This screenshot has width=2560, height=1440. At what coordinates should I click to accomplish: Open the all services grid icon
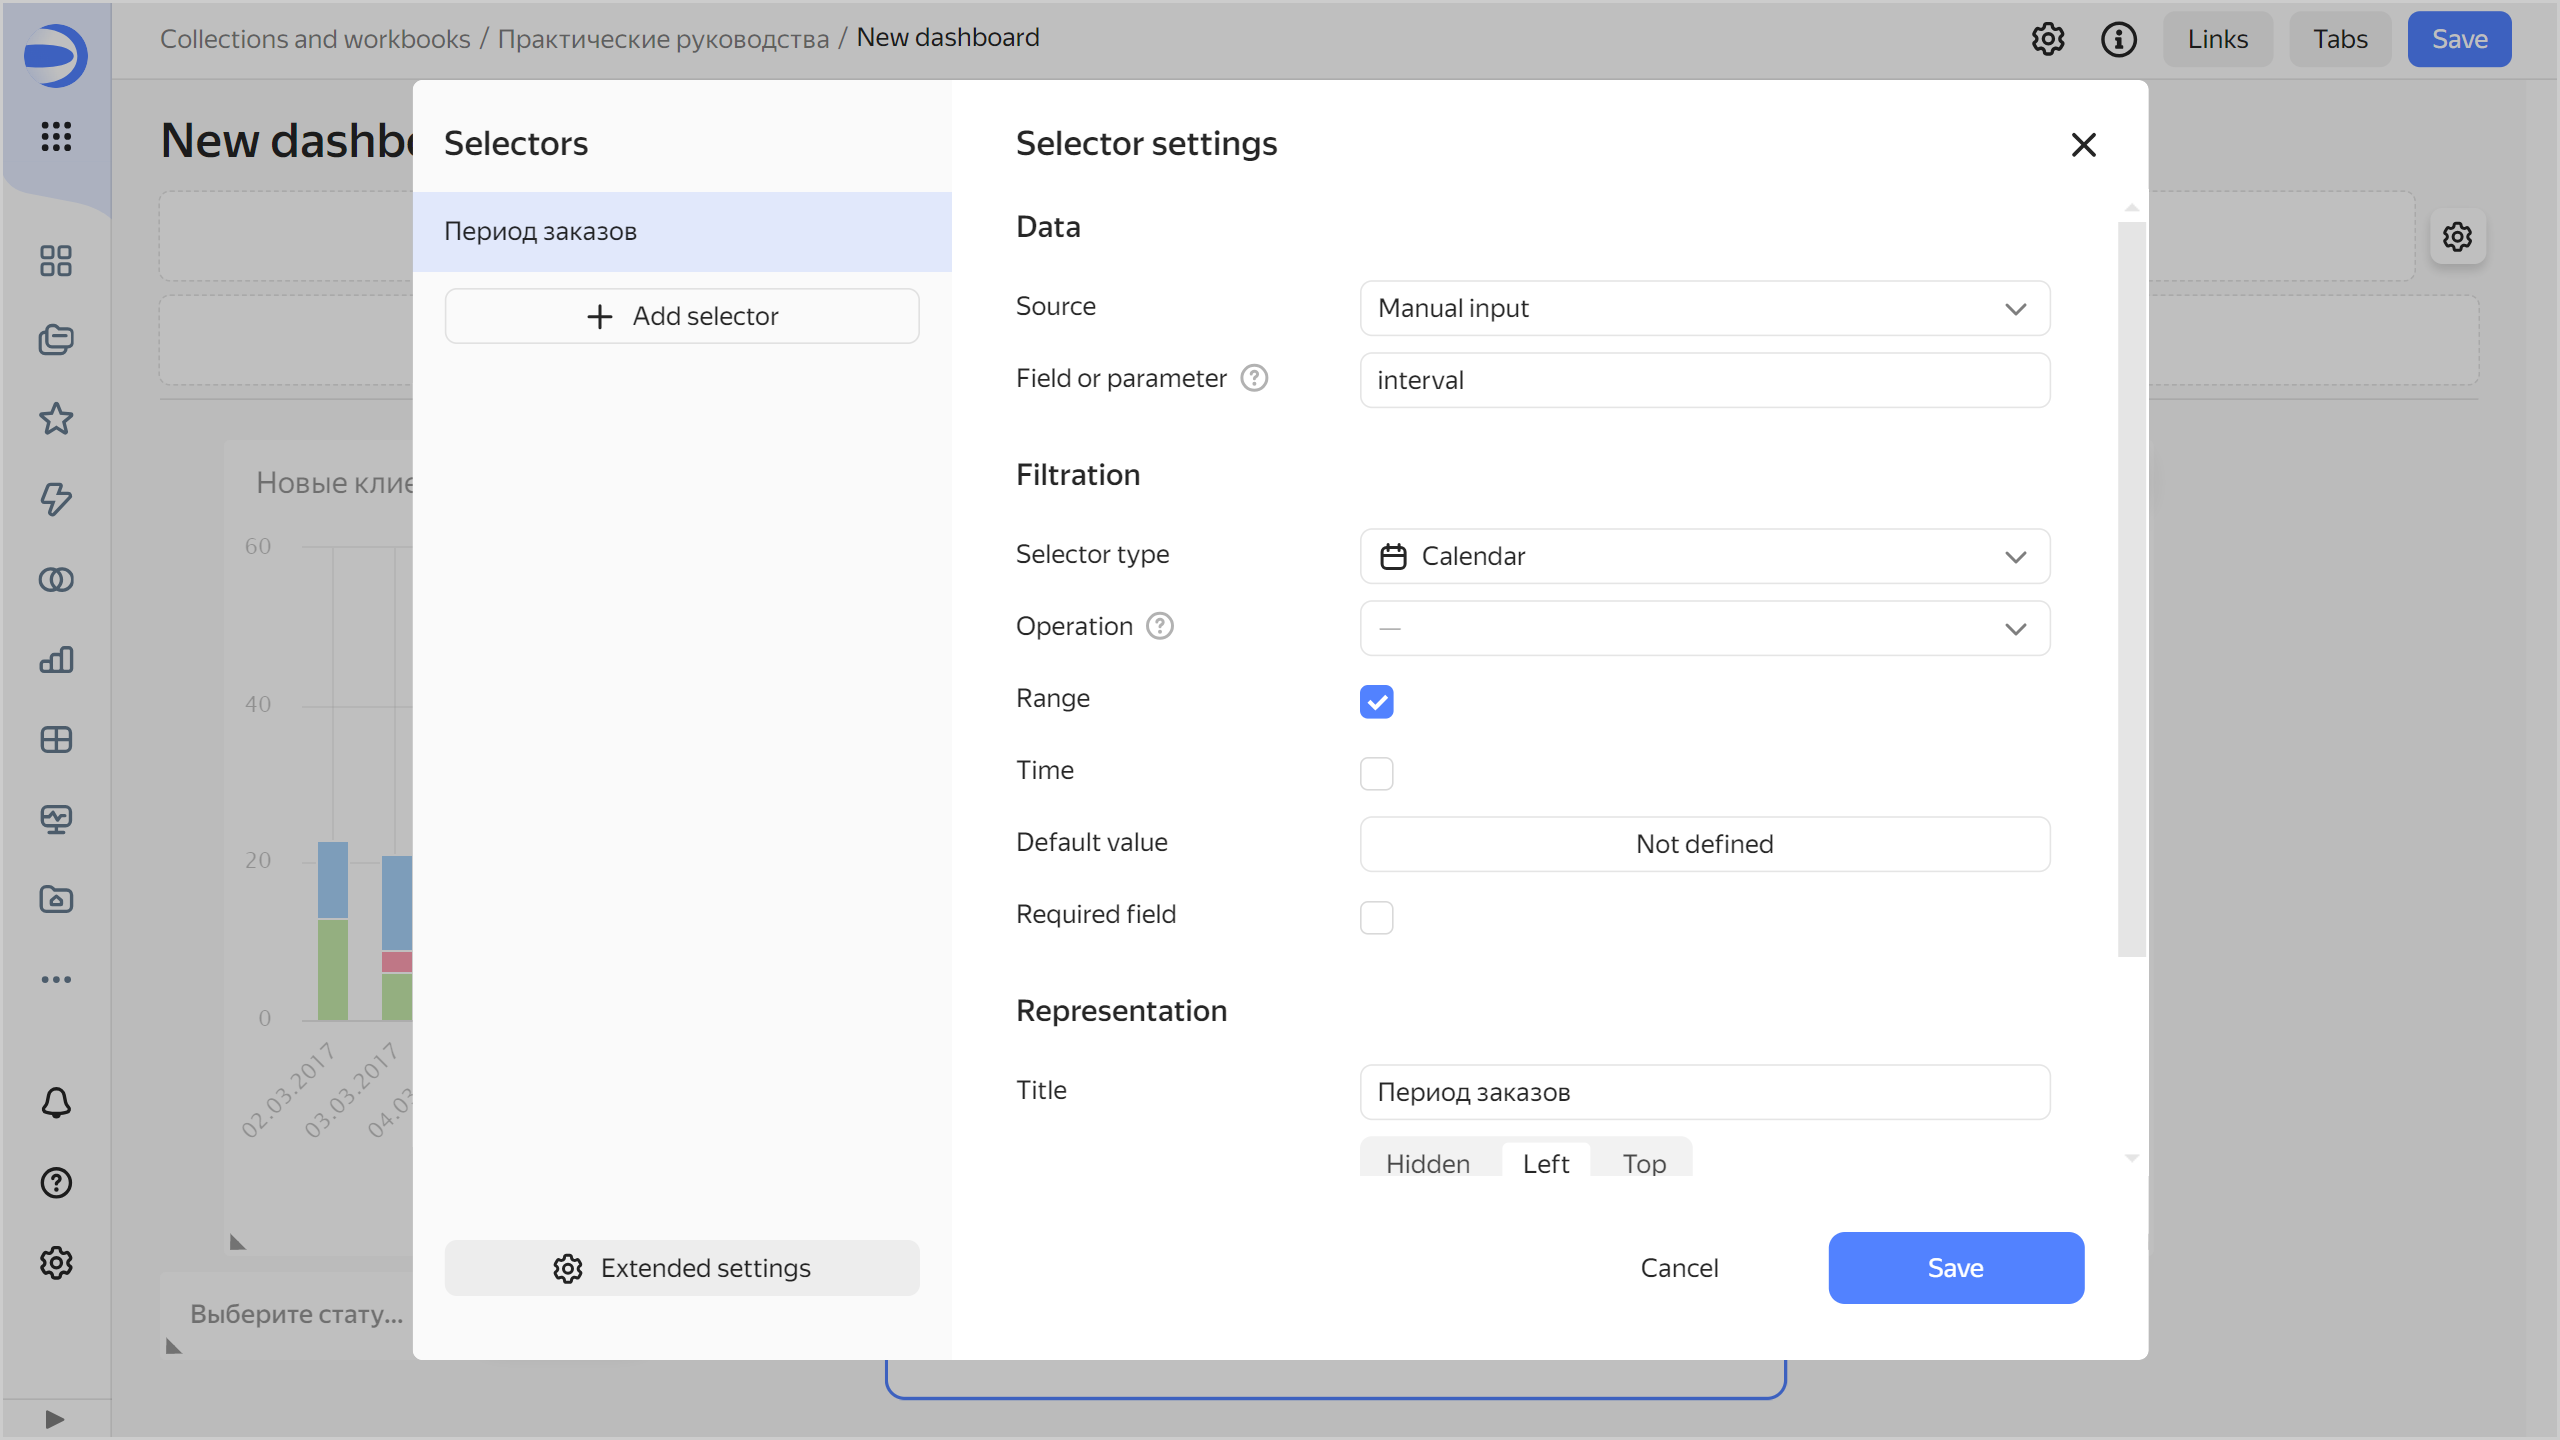tap(56, 136)
